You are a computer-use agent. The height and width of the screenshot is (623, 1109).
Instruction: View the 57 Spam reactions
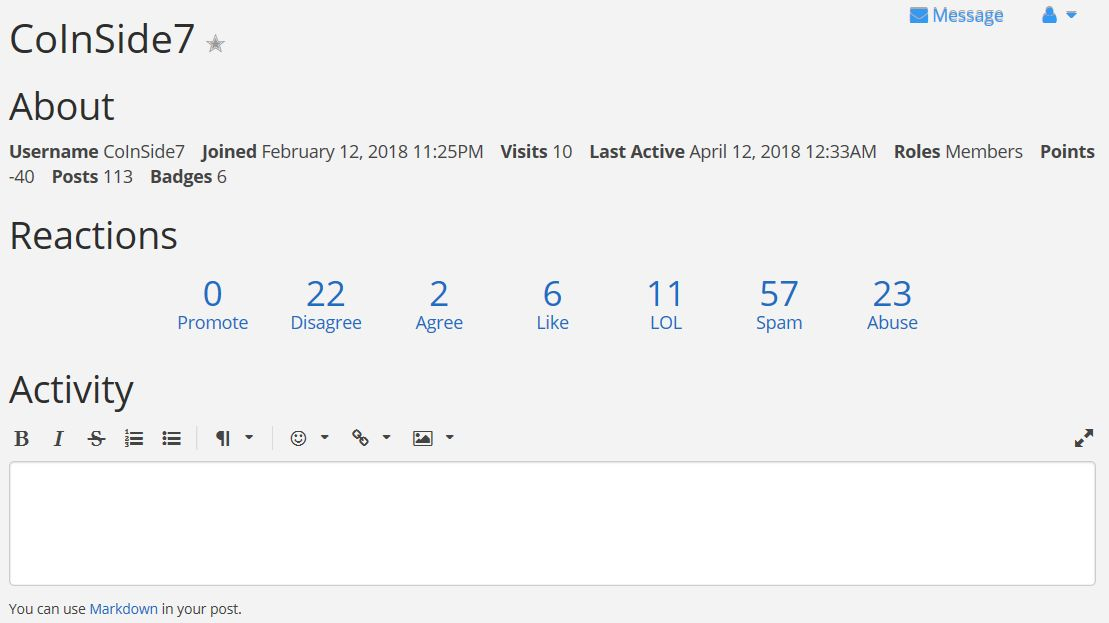coord(779,305)
